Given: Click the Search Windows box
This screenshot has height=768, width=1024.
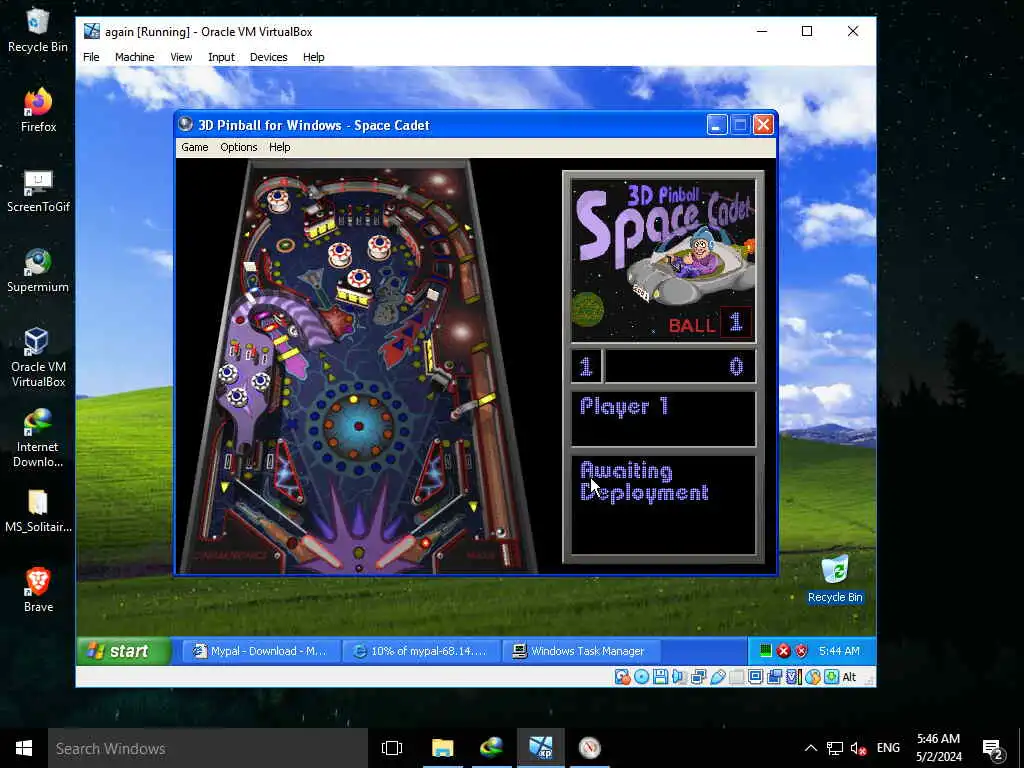Looking at the screenshot, I should pos(208,748).
